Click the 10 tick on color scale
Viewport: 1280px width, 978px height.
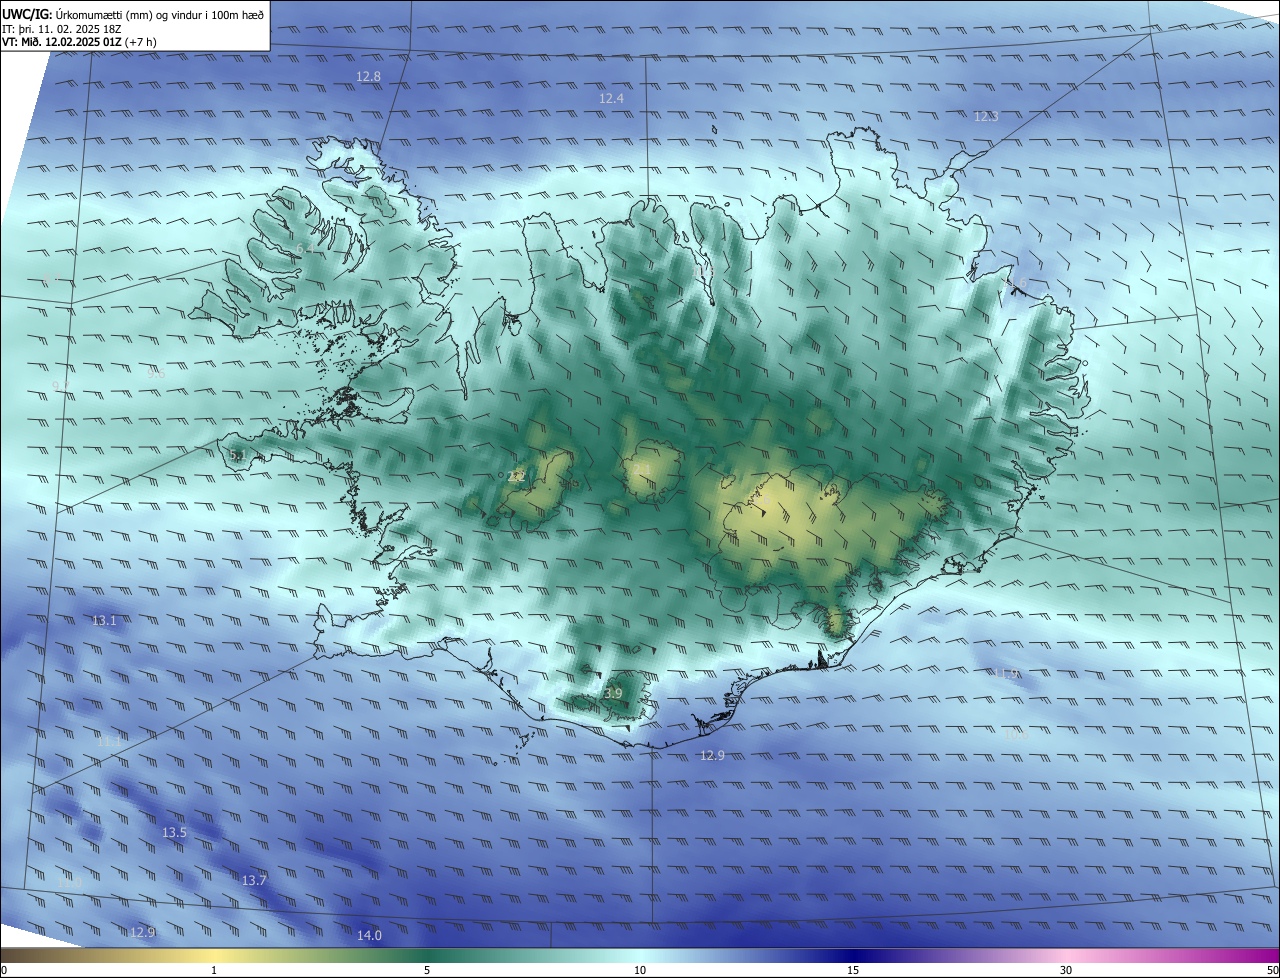tap(640, 970)
